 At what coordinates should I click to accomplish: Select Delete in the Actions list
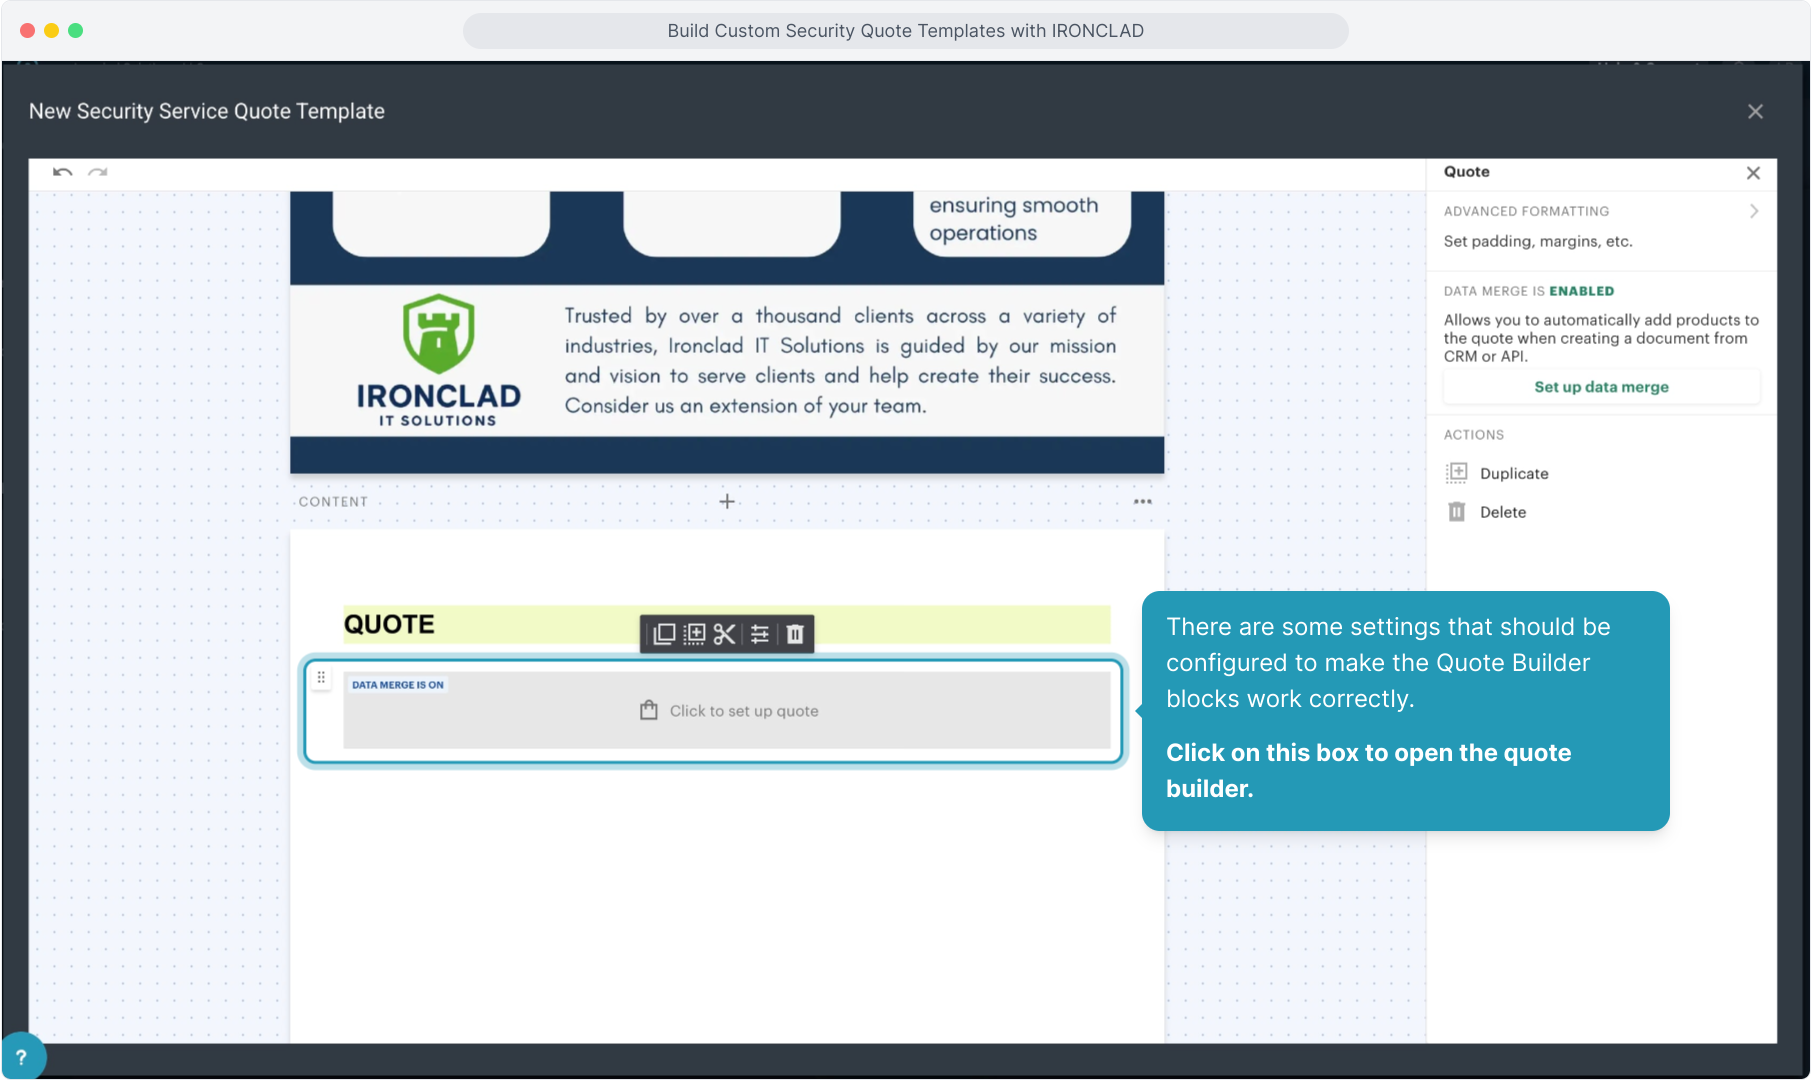[1503, 512]
